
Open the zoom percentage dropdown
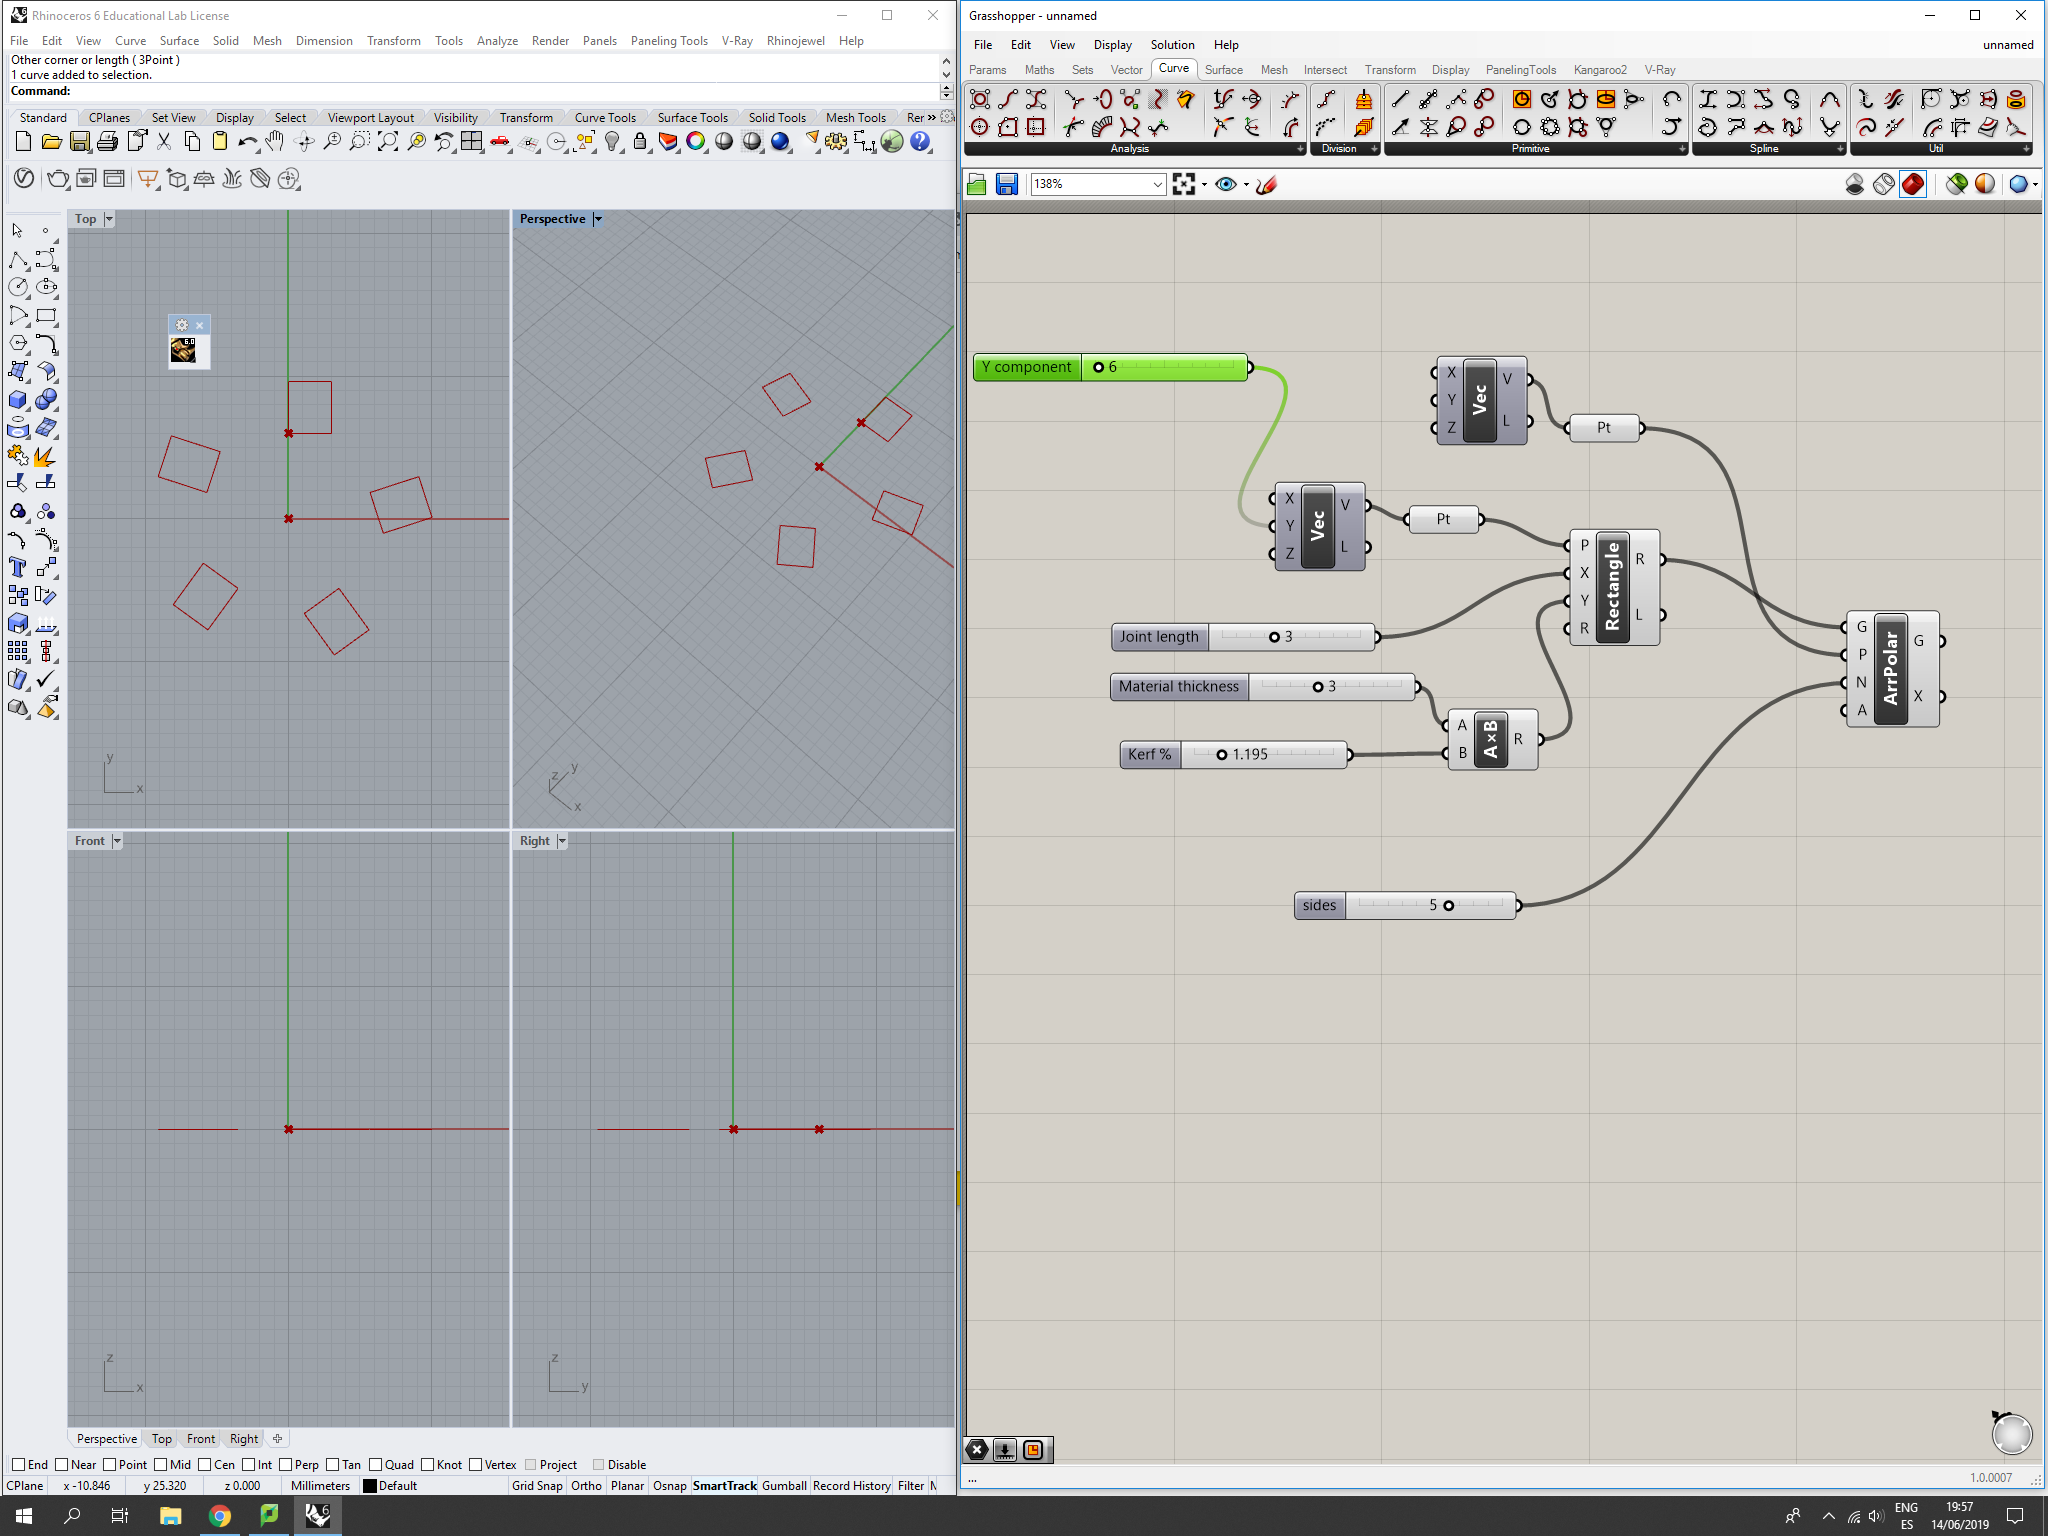1157,184
